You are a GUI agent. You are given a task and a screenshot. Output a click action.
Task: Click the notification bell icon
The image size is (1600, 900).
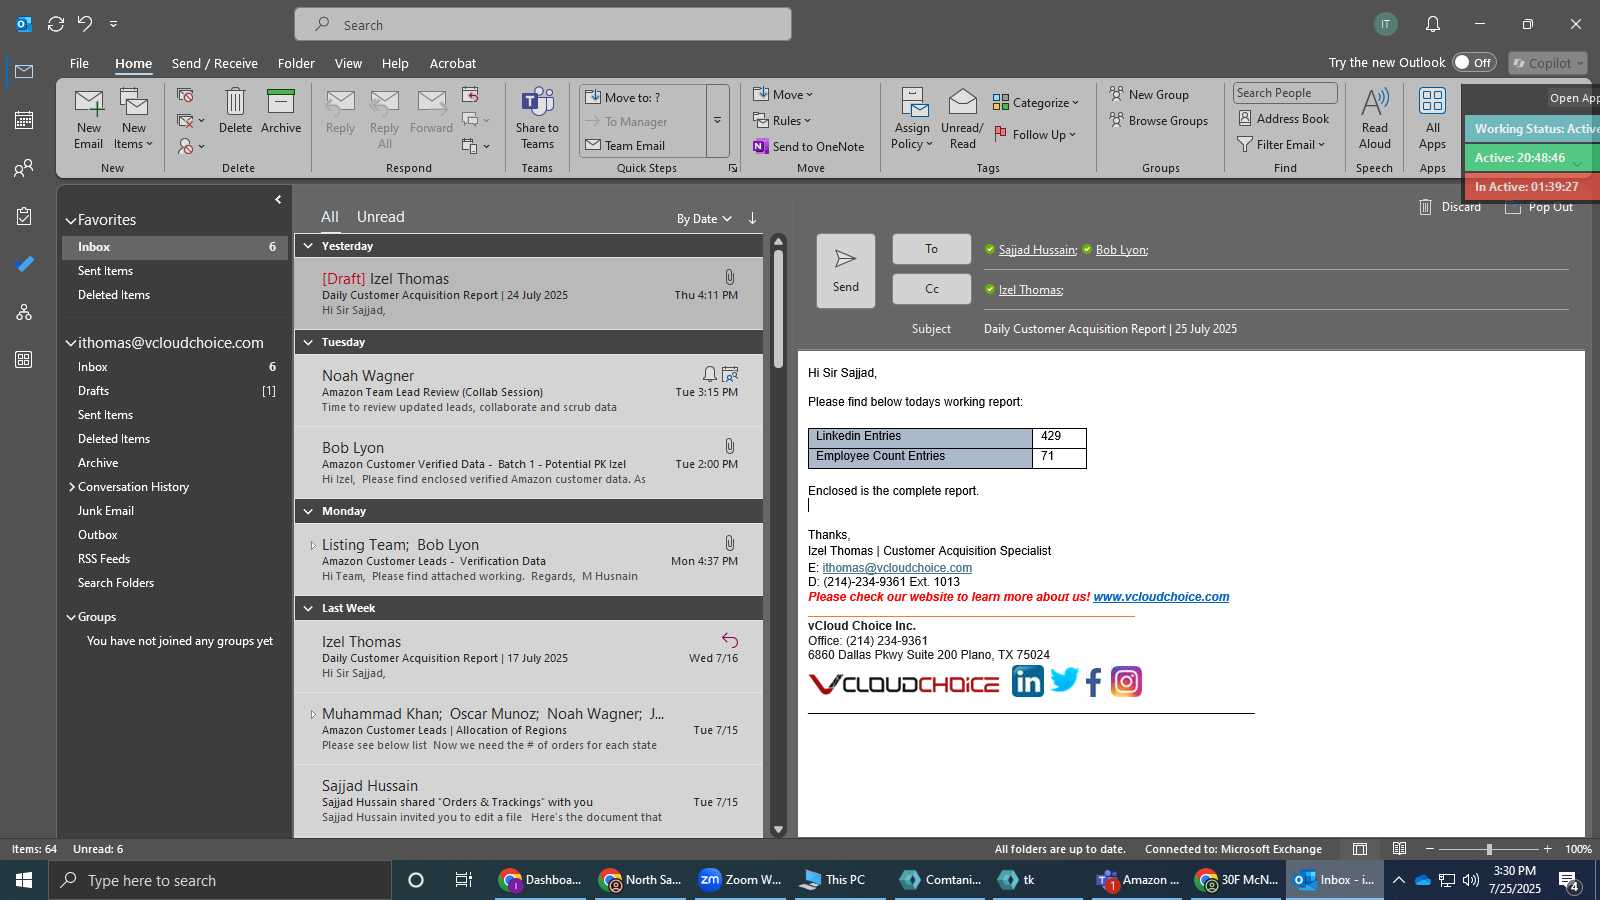[x=1433, y=24]
